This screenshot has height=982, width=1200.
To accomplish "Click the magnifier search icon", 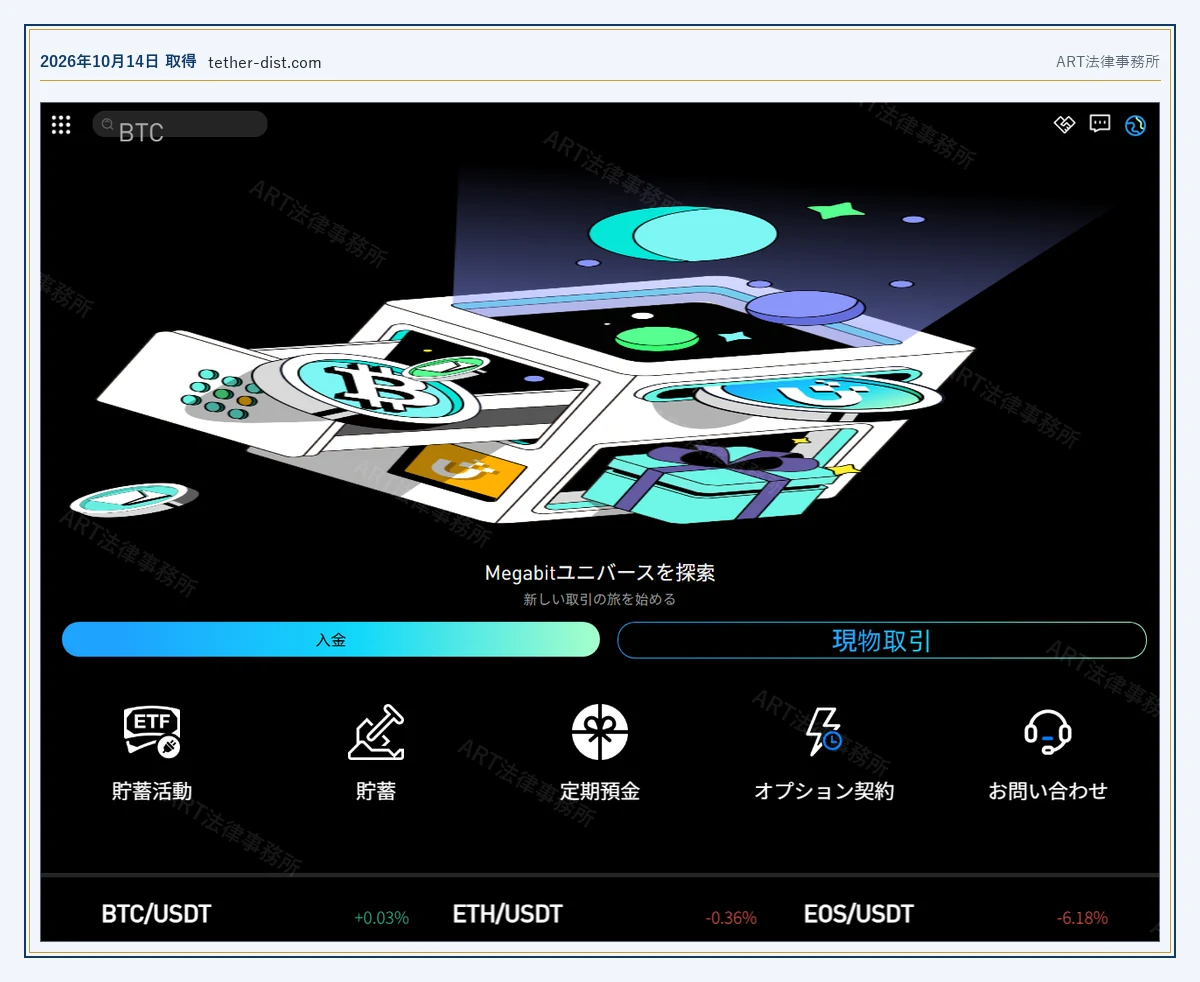I will pyautogui.click(x=107, y=124).
